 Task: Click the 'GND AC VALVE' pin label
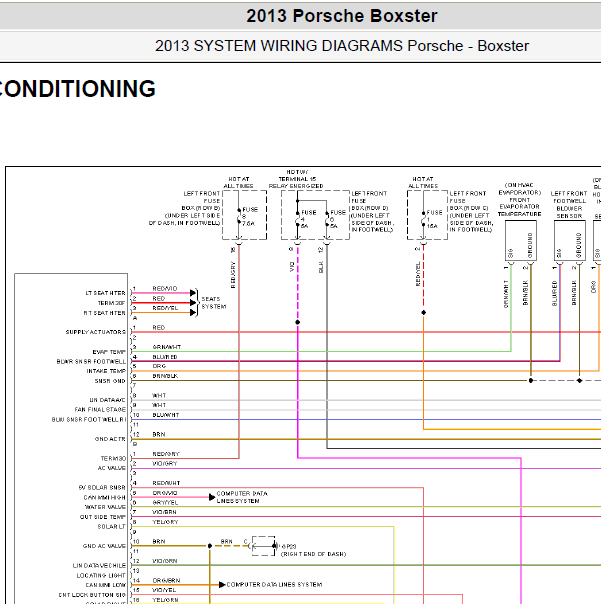[104, 546]
